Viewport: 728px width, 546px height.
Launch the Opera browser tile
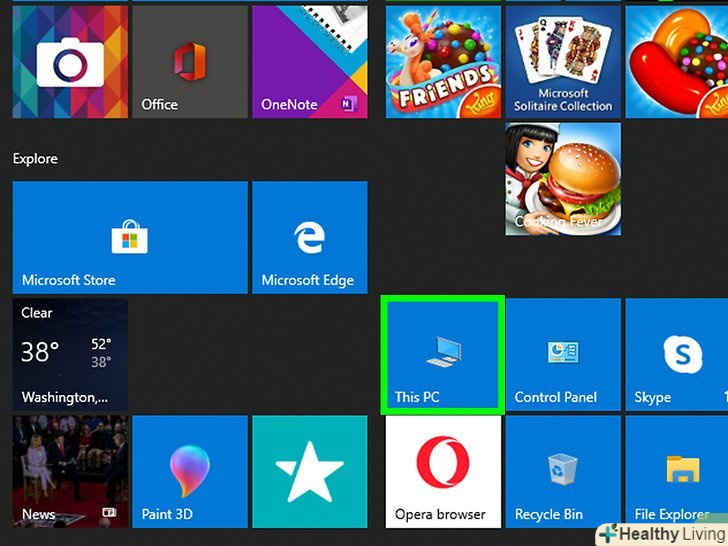(443, 472)
